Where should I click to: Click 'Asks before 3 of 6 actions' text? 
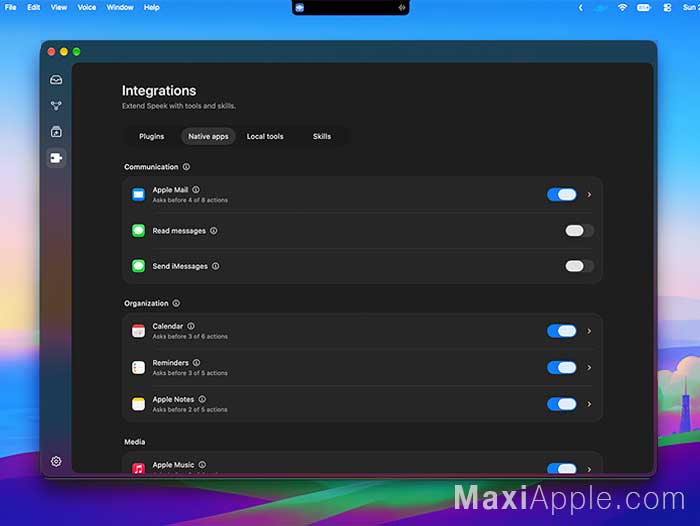190,336
